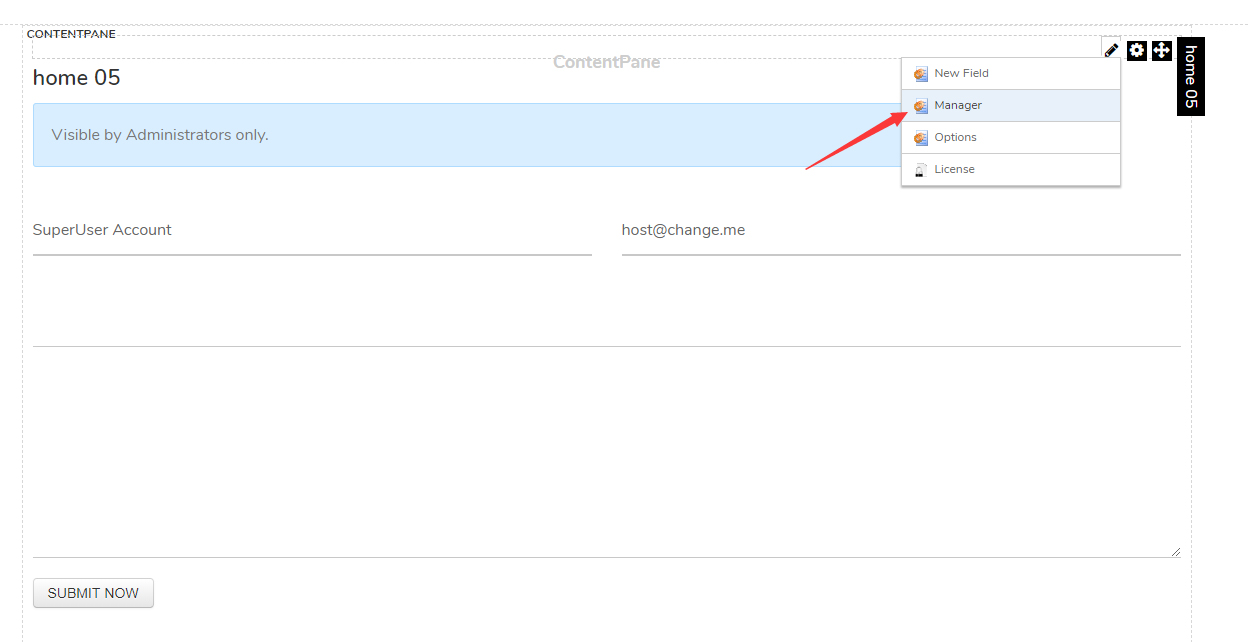Select the vertical home 05 module tab
Viewport: 1250px width, 642px height.
click(1189, 76)
